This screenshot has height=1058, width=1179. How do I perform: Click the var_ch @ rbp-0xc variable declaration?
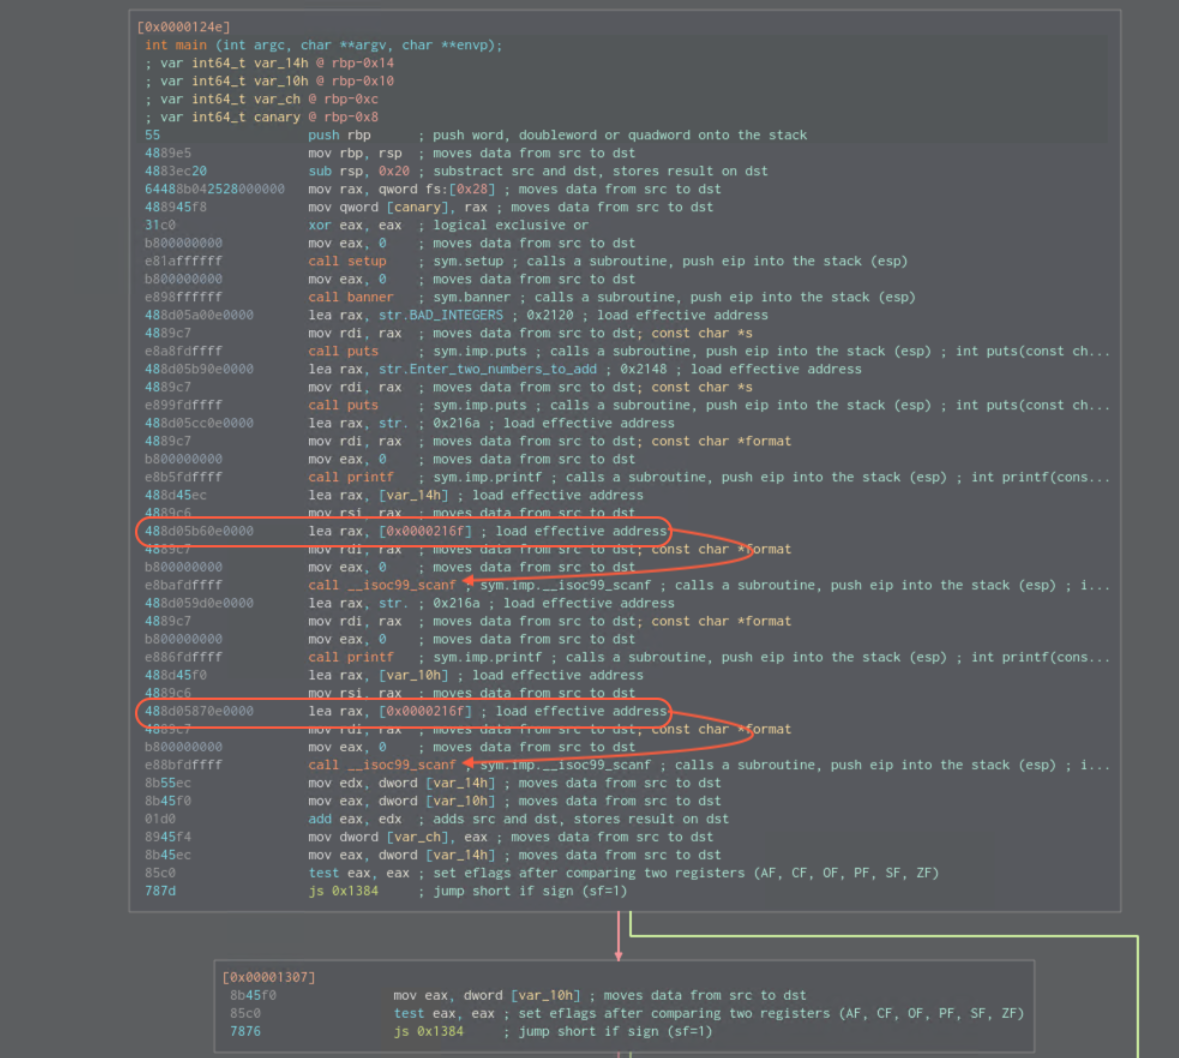pos(269,99)
